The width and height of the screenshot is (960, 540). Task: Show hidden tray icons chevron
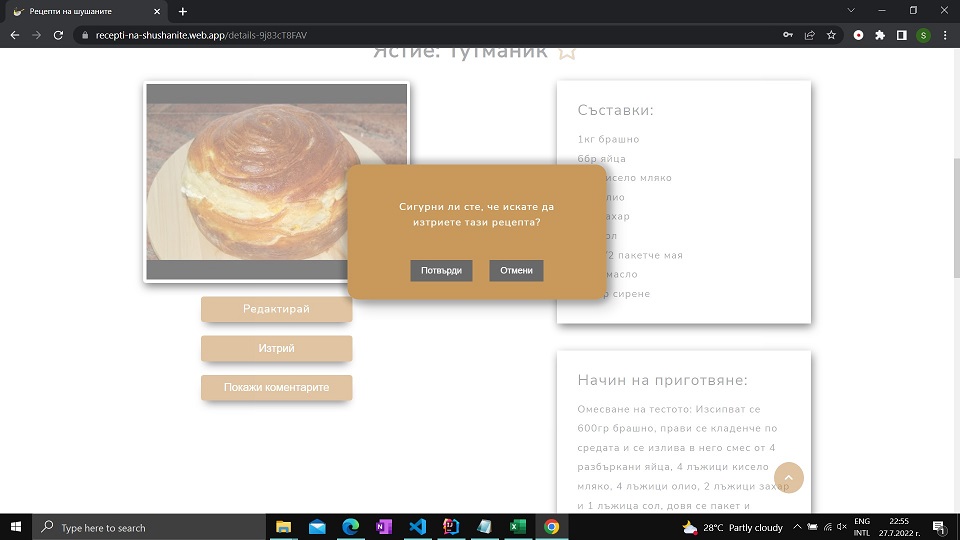click(x=797, y=527)
